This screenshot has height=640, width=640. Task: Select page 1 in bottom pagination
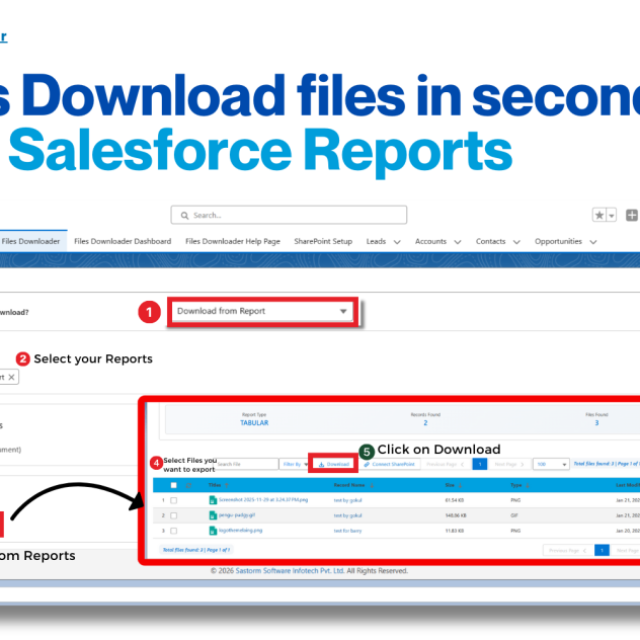pyautogui.click(x=602, y=550)
